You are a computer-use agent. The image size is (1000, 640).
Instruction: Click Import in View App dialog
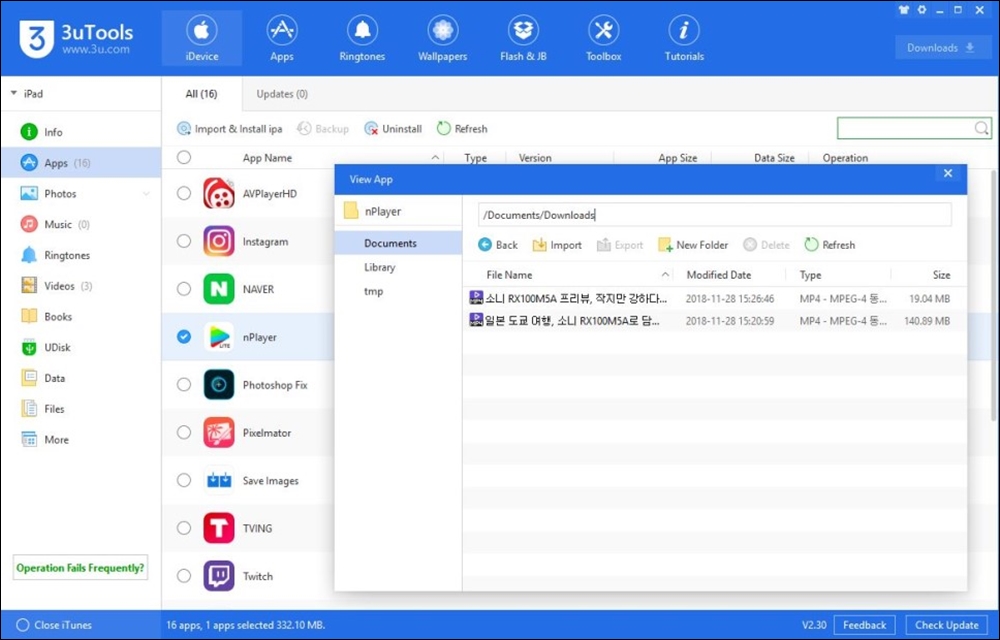point(557,245)
